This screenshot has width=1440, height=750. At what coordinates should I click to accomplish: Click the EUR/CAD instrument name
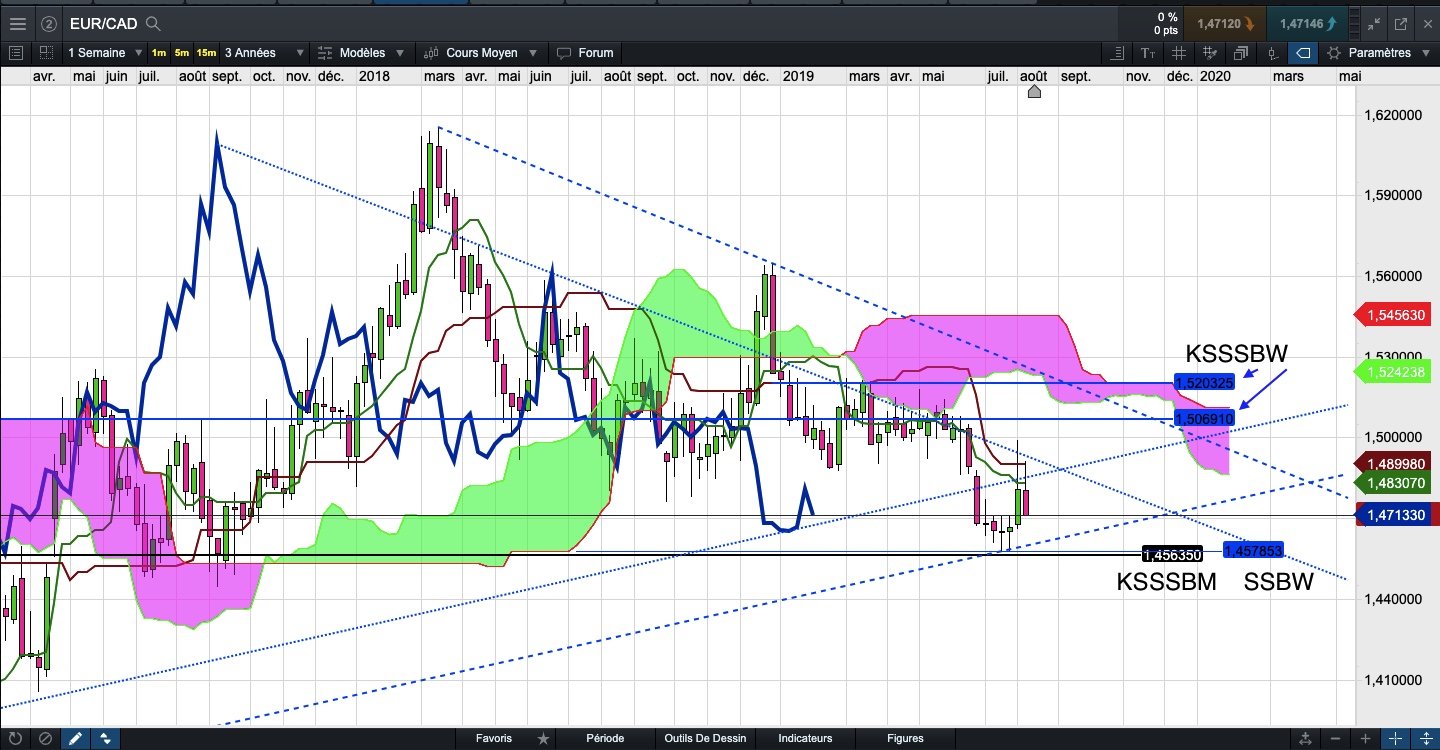[104, 23]
